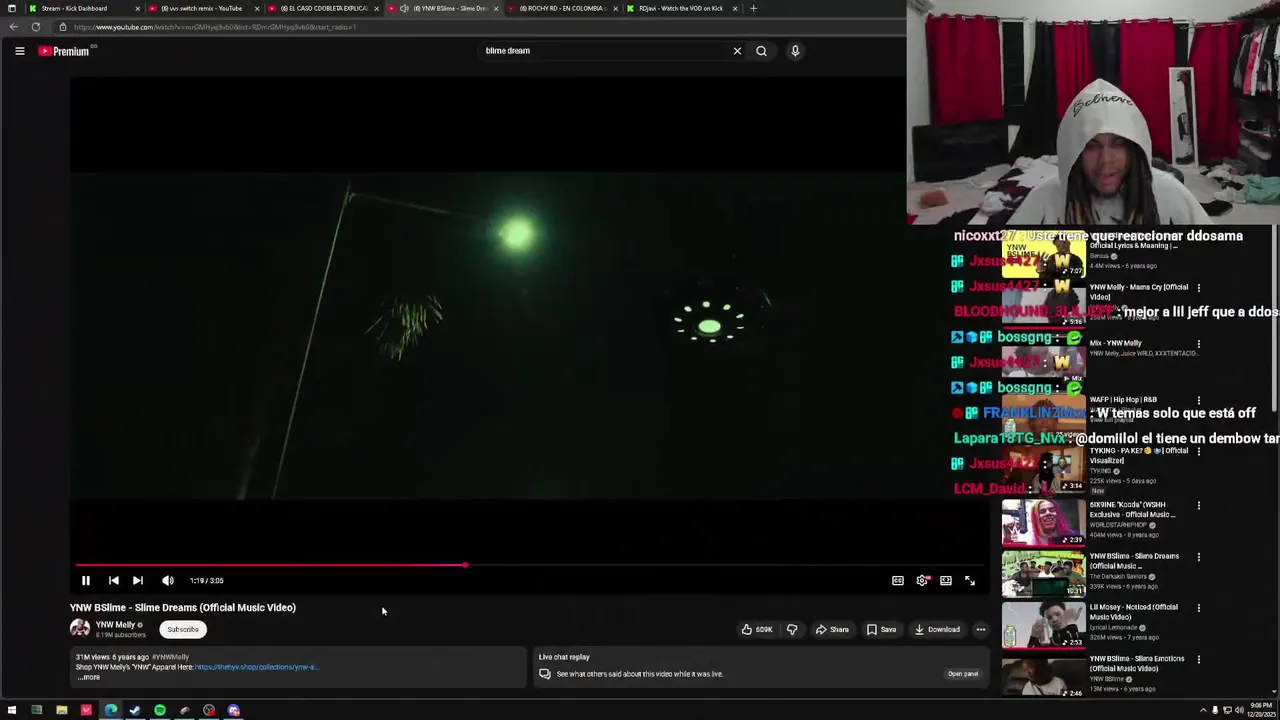Subscribe to the YNW Melly channel
Screen dimensions: 1280x720
pos(183,630)
